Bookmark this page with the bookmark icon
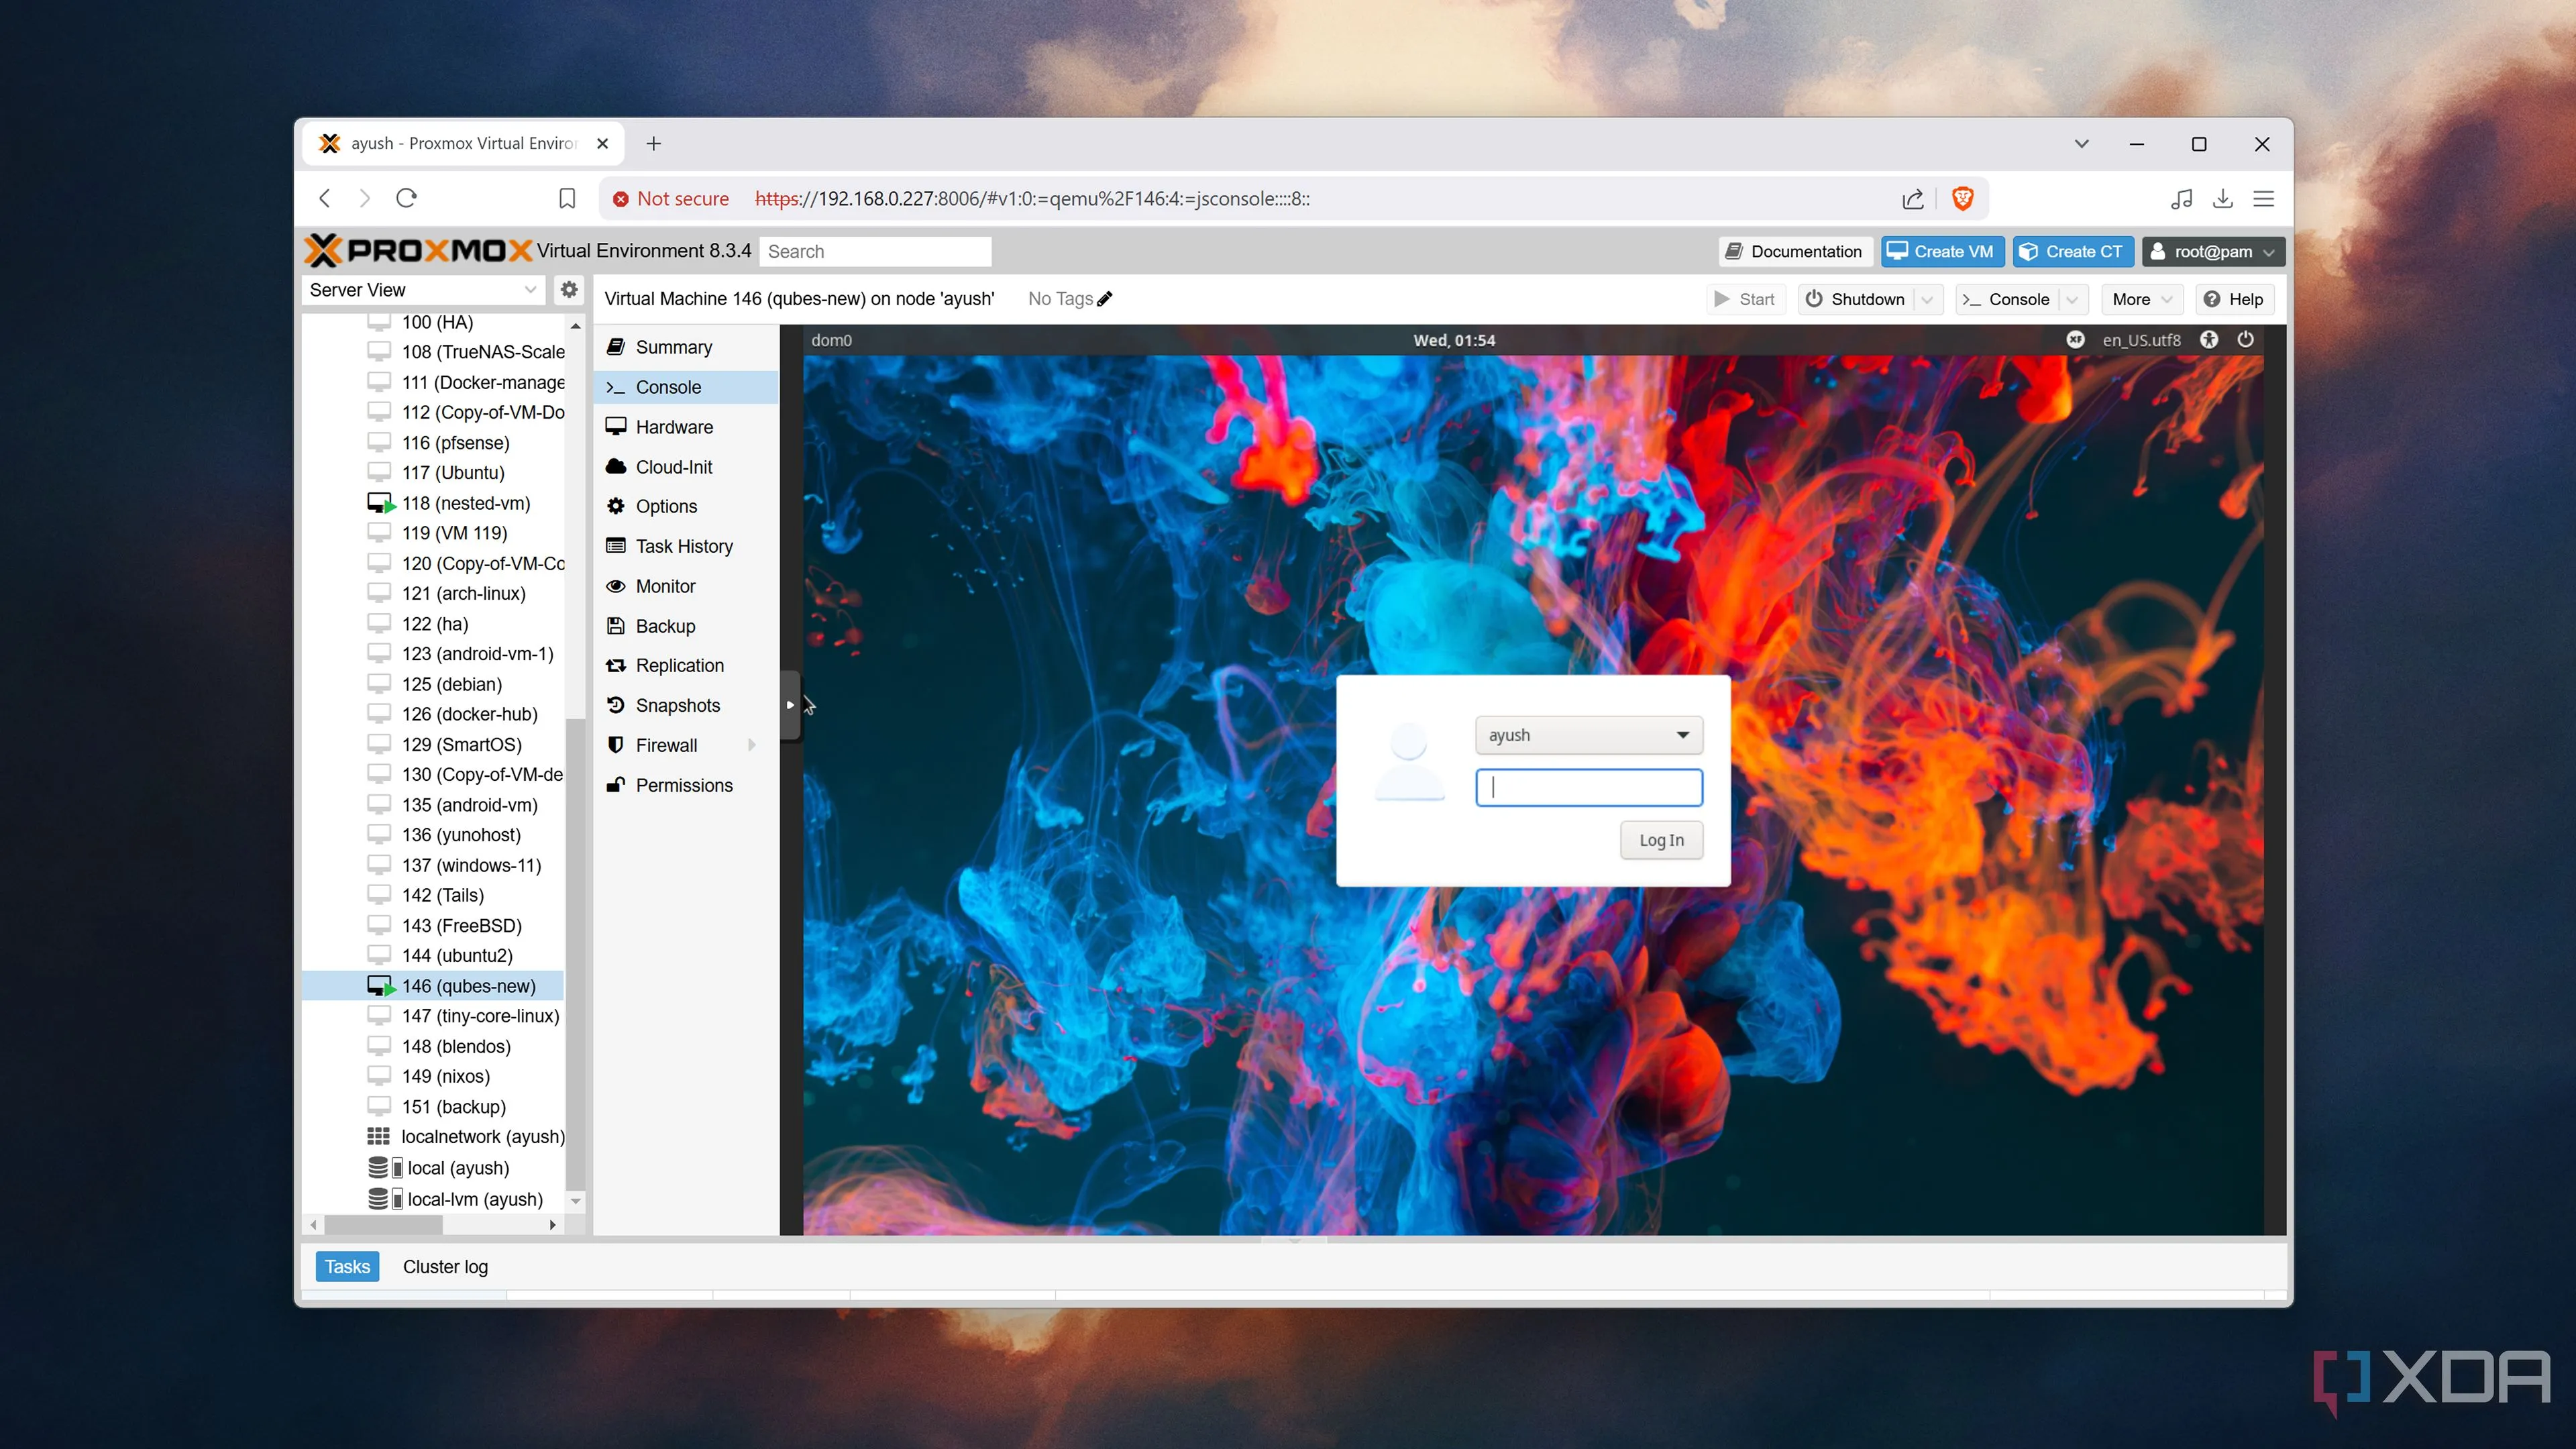The image size is (2576, 1449). click(x=567, y=199)
